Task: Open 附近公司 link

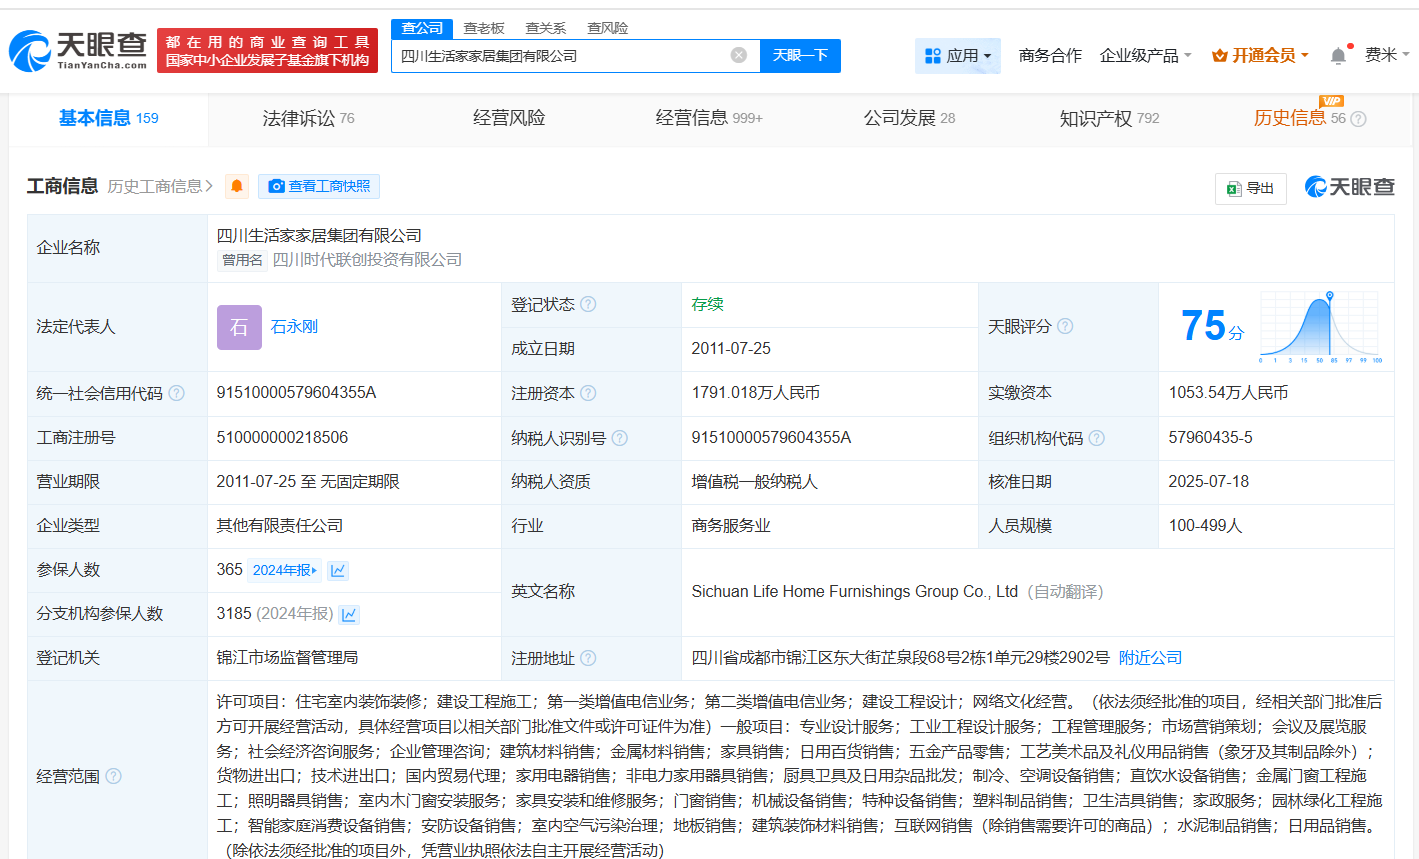Action: click(x=1150, y=658)
